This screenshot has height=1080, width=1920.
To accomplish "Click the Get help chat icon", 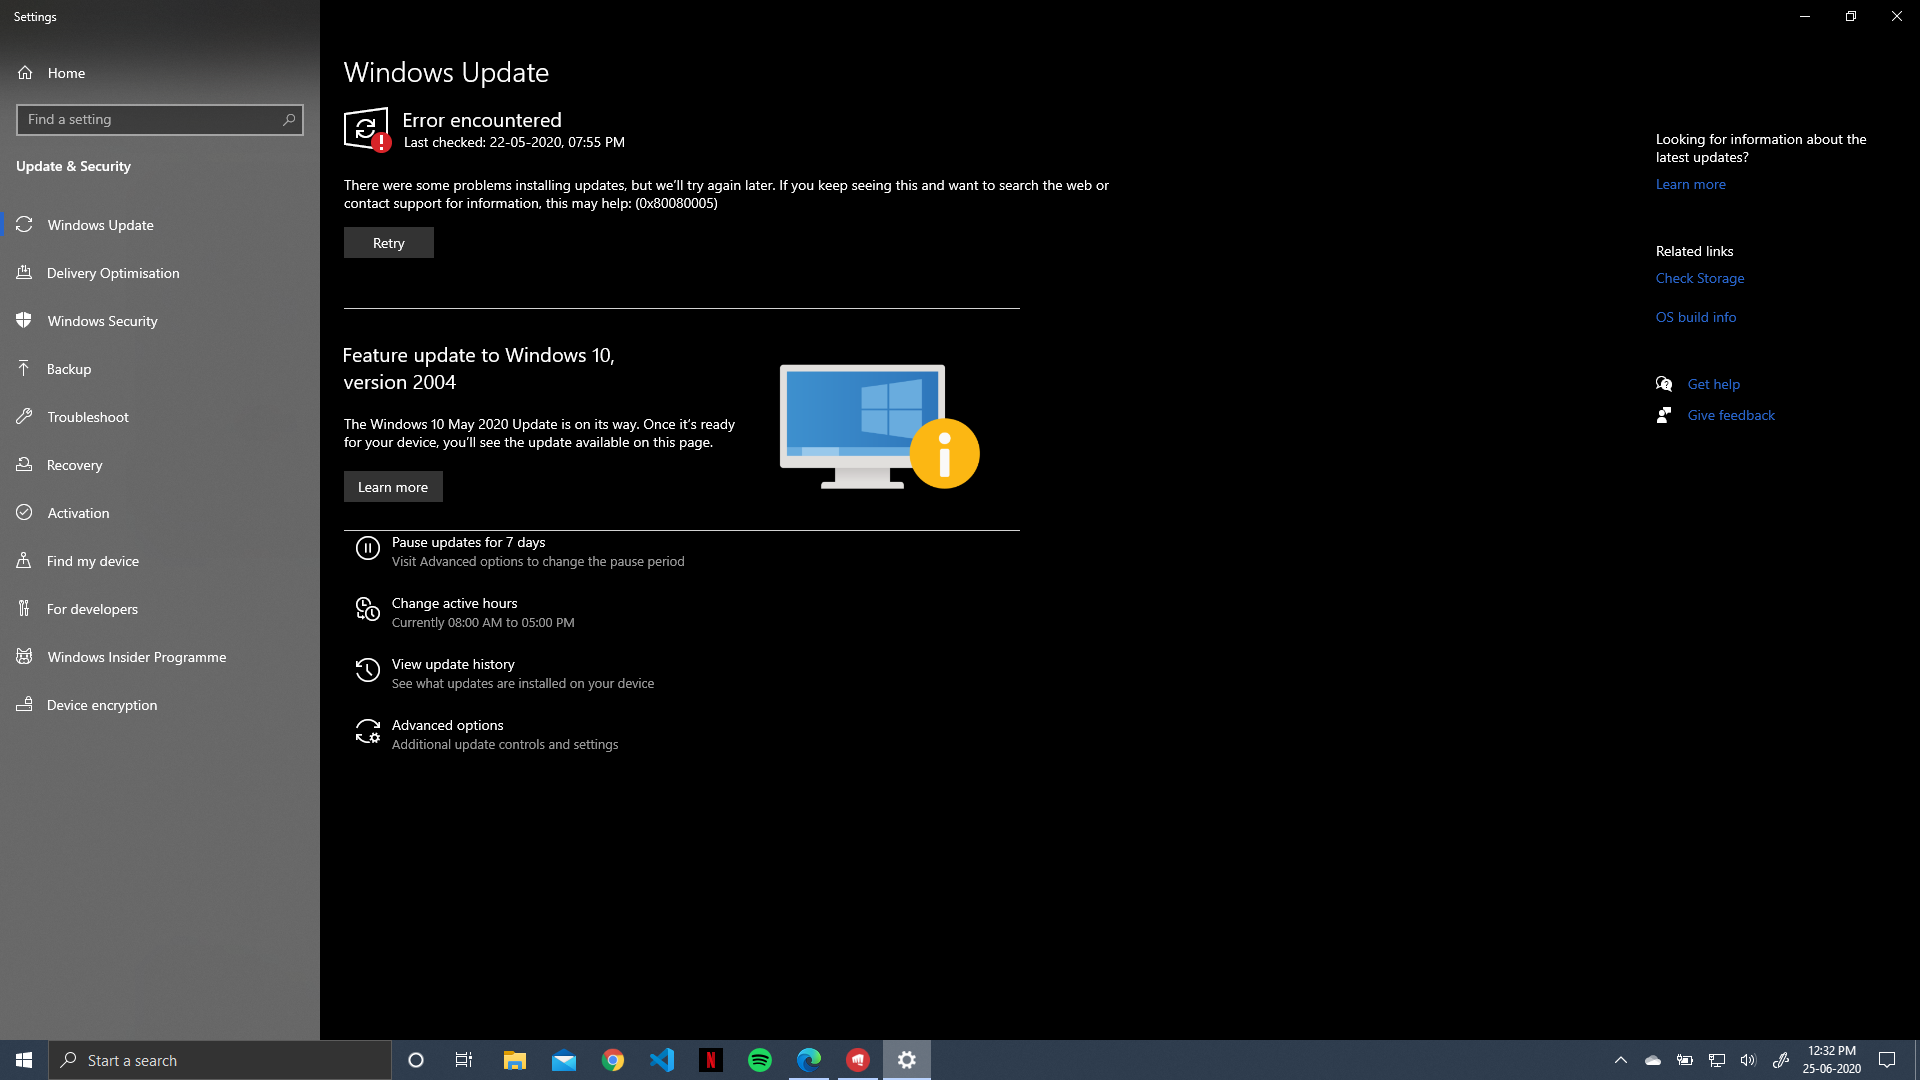I will pyautogui.click(x=1664, y=384).
